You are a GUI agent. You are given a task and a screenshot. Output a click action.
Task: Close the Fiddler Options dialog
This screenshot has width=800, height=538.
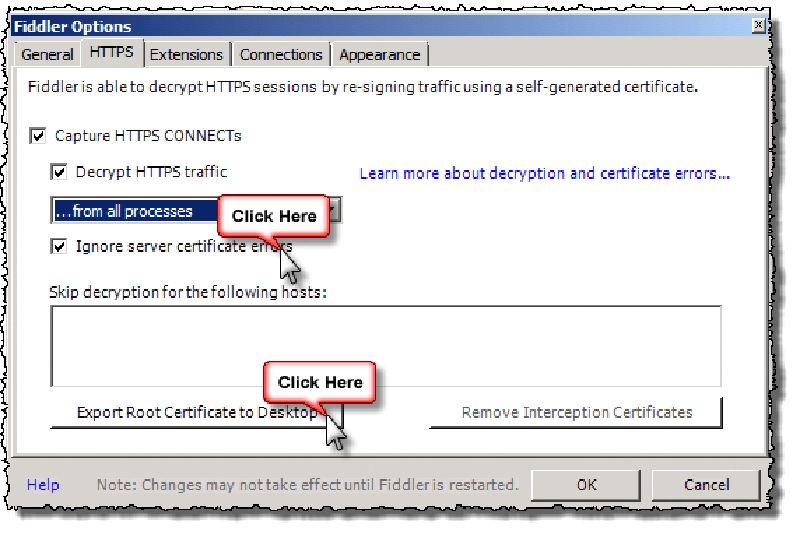pyautogui.click(x=759, y=25)
